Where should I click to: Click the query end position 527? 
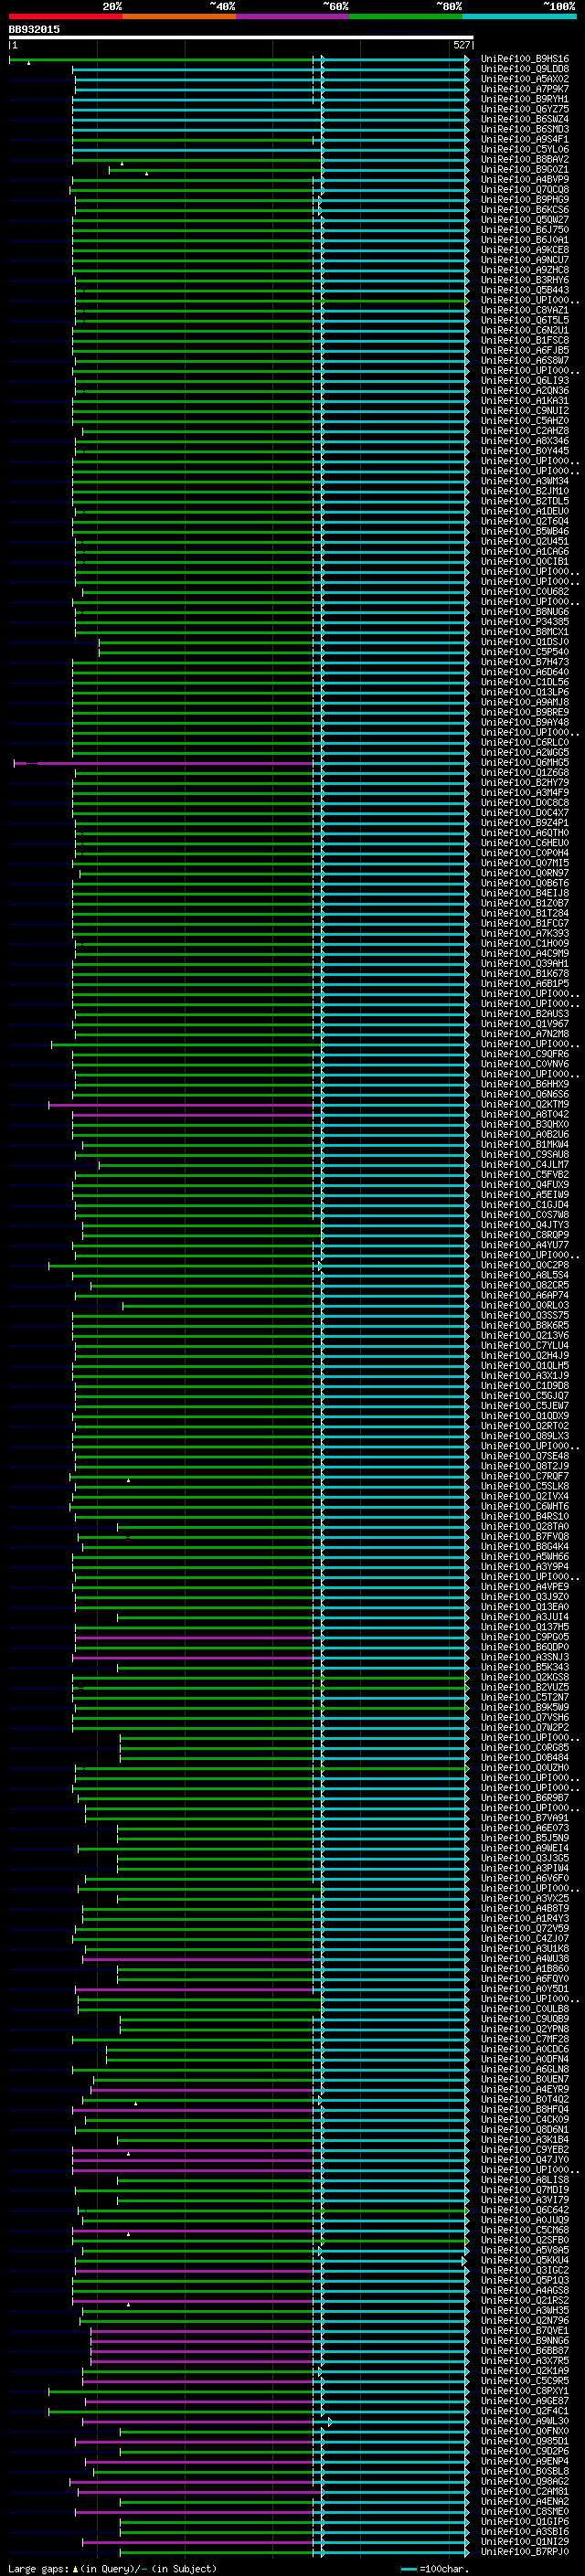461,45
